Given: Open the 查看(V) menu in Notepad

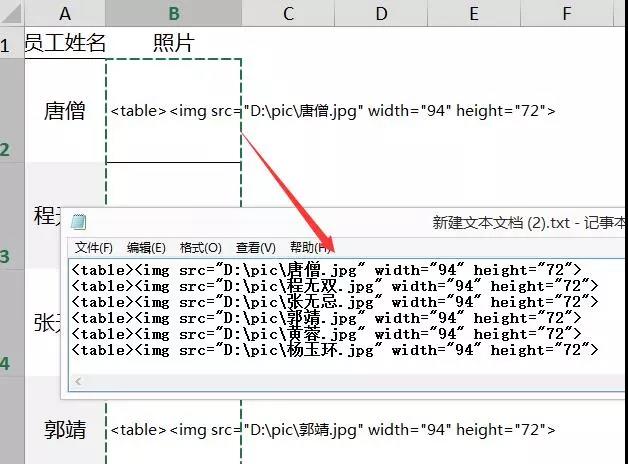Looking at the screenshot, I should tap(256, 248).
